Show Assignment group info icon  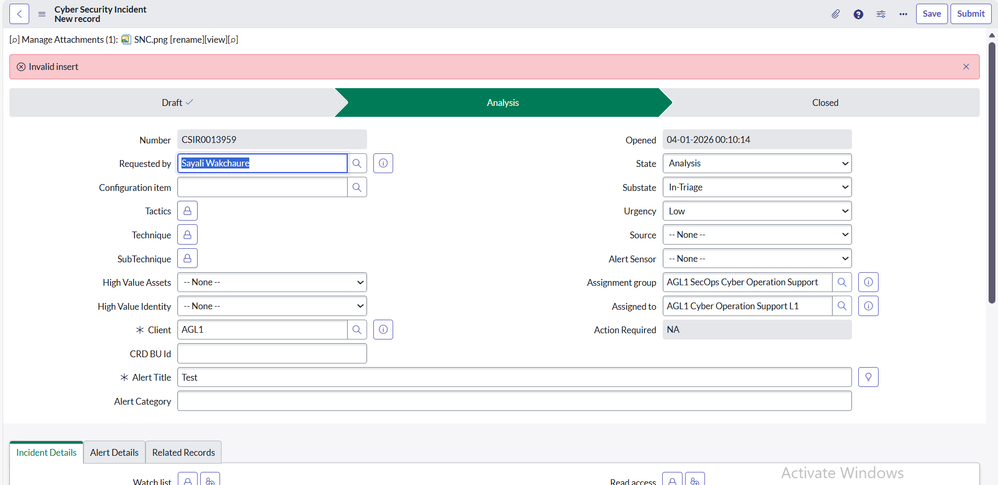click(x=869, y=282)
